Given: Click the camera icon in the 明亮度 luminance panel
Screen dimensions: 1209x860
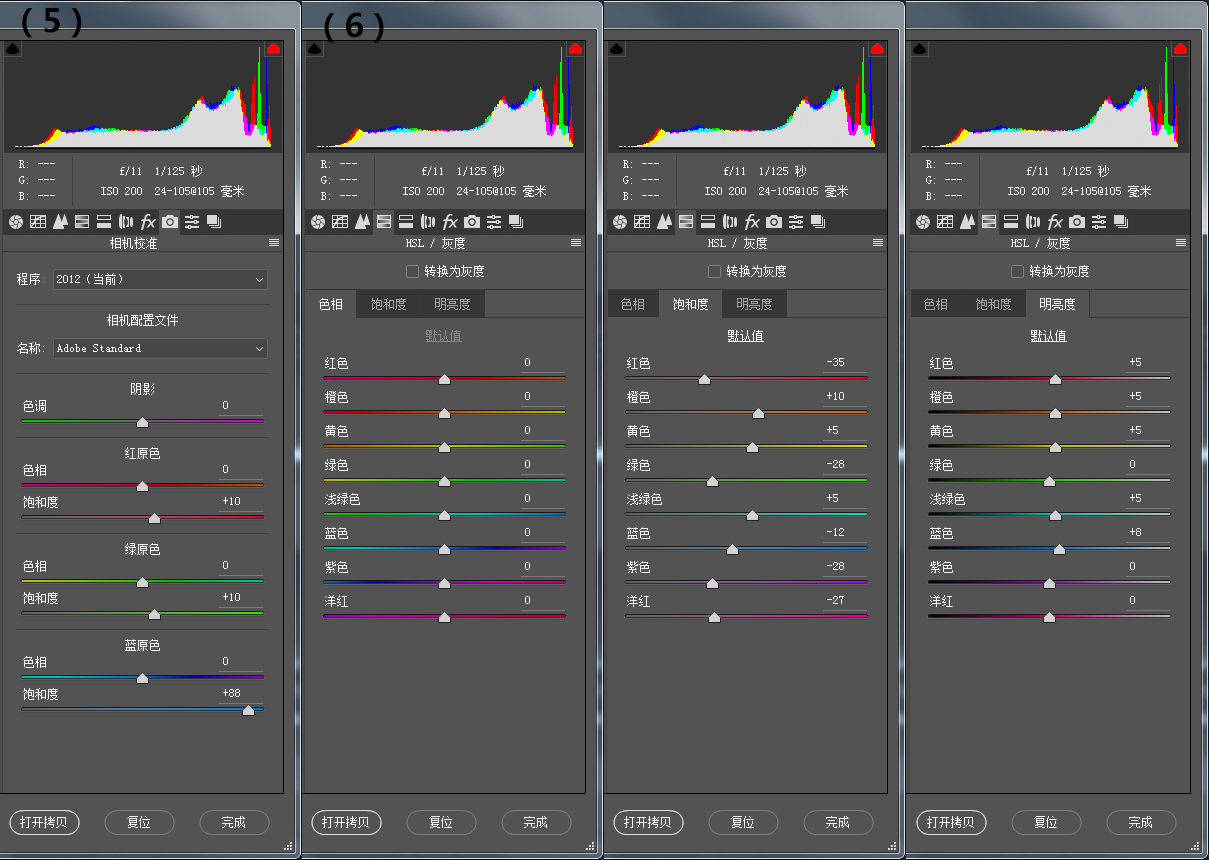Looking at the screenshot, I should (x=1077, y=222).
